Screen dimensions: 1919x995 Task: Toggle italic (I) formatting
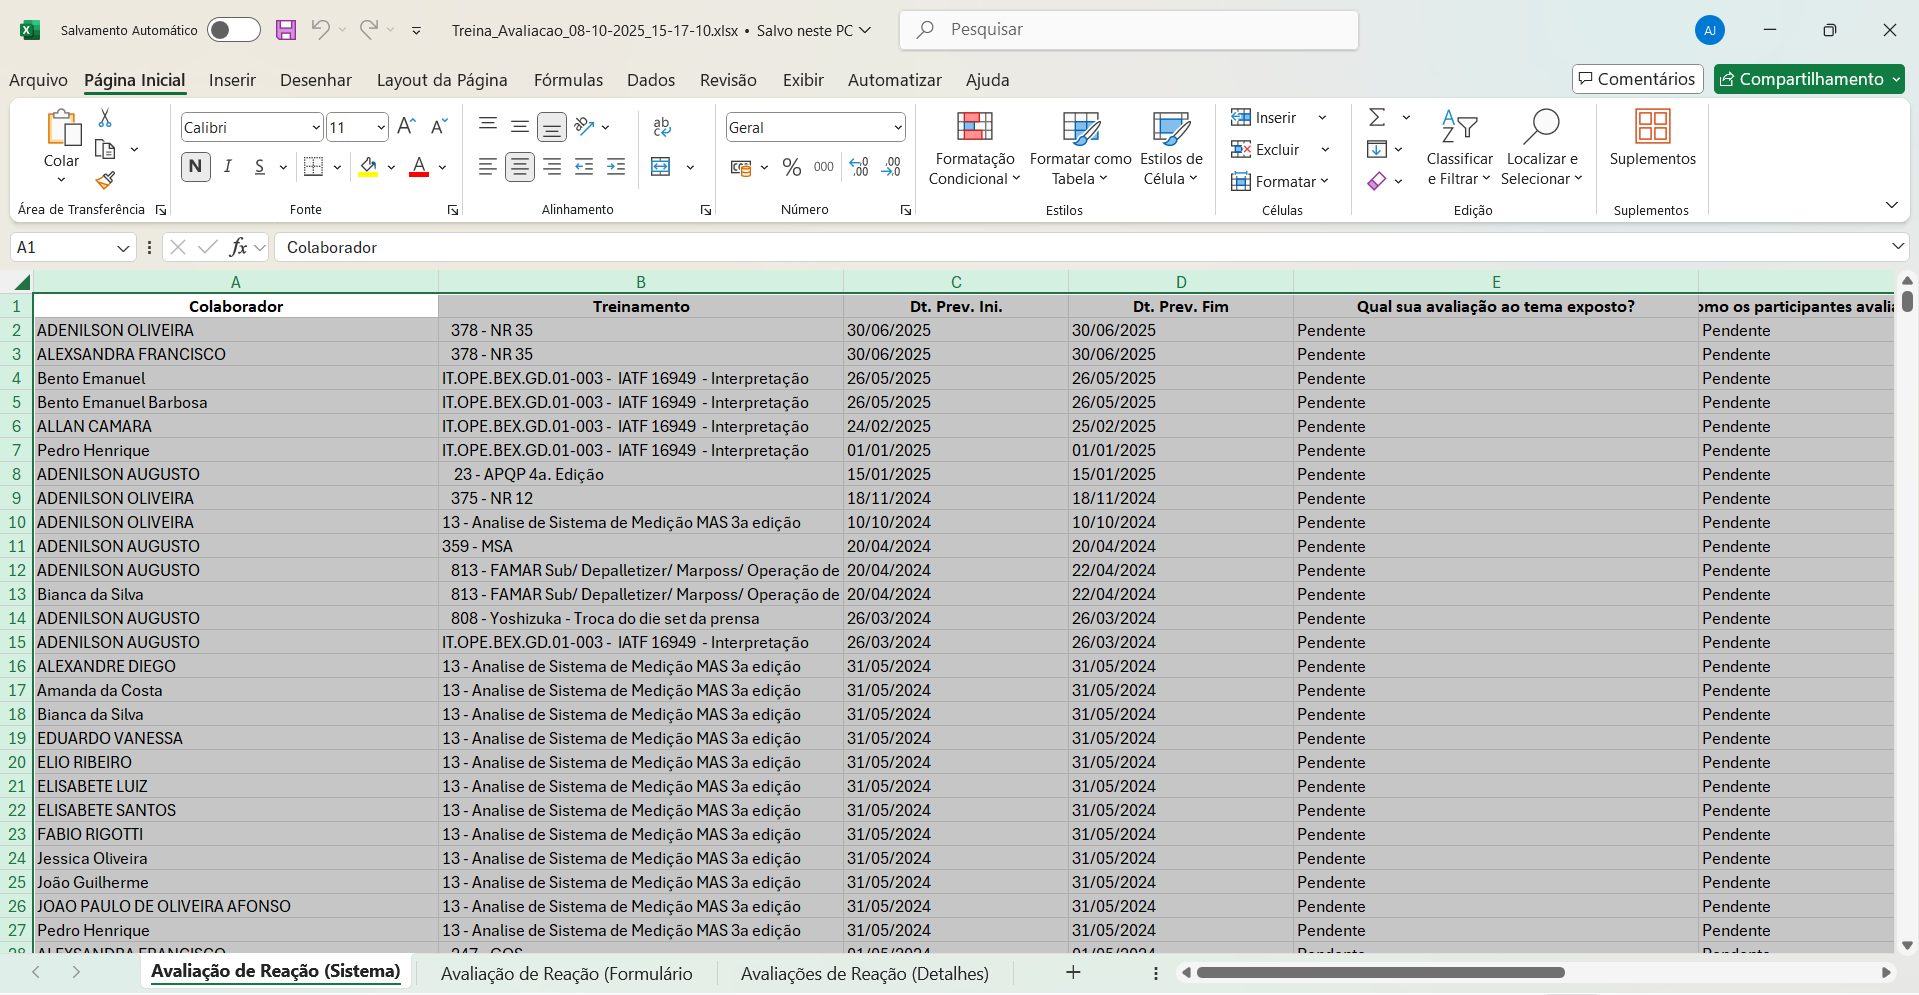click(x=228, y=167)
